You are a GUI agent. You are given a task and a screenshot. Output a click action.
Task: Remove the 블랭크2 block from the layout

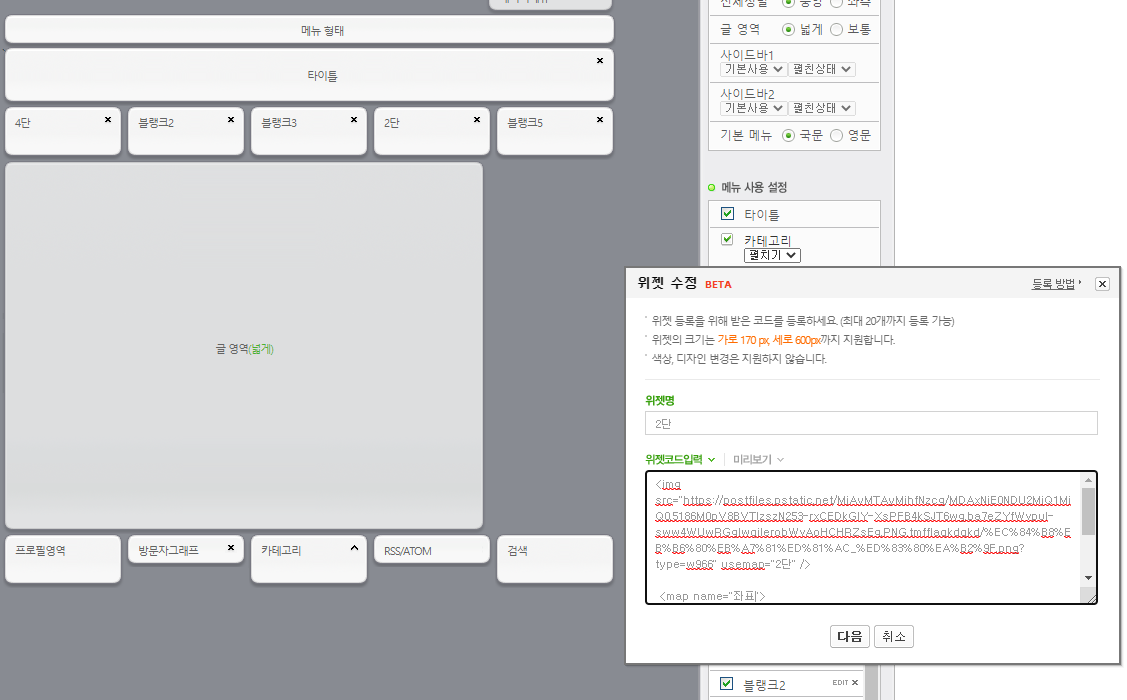coord(231,120)
